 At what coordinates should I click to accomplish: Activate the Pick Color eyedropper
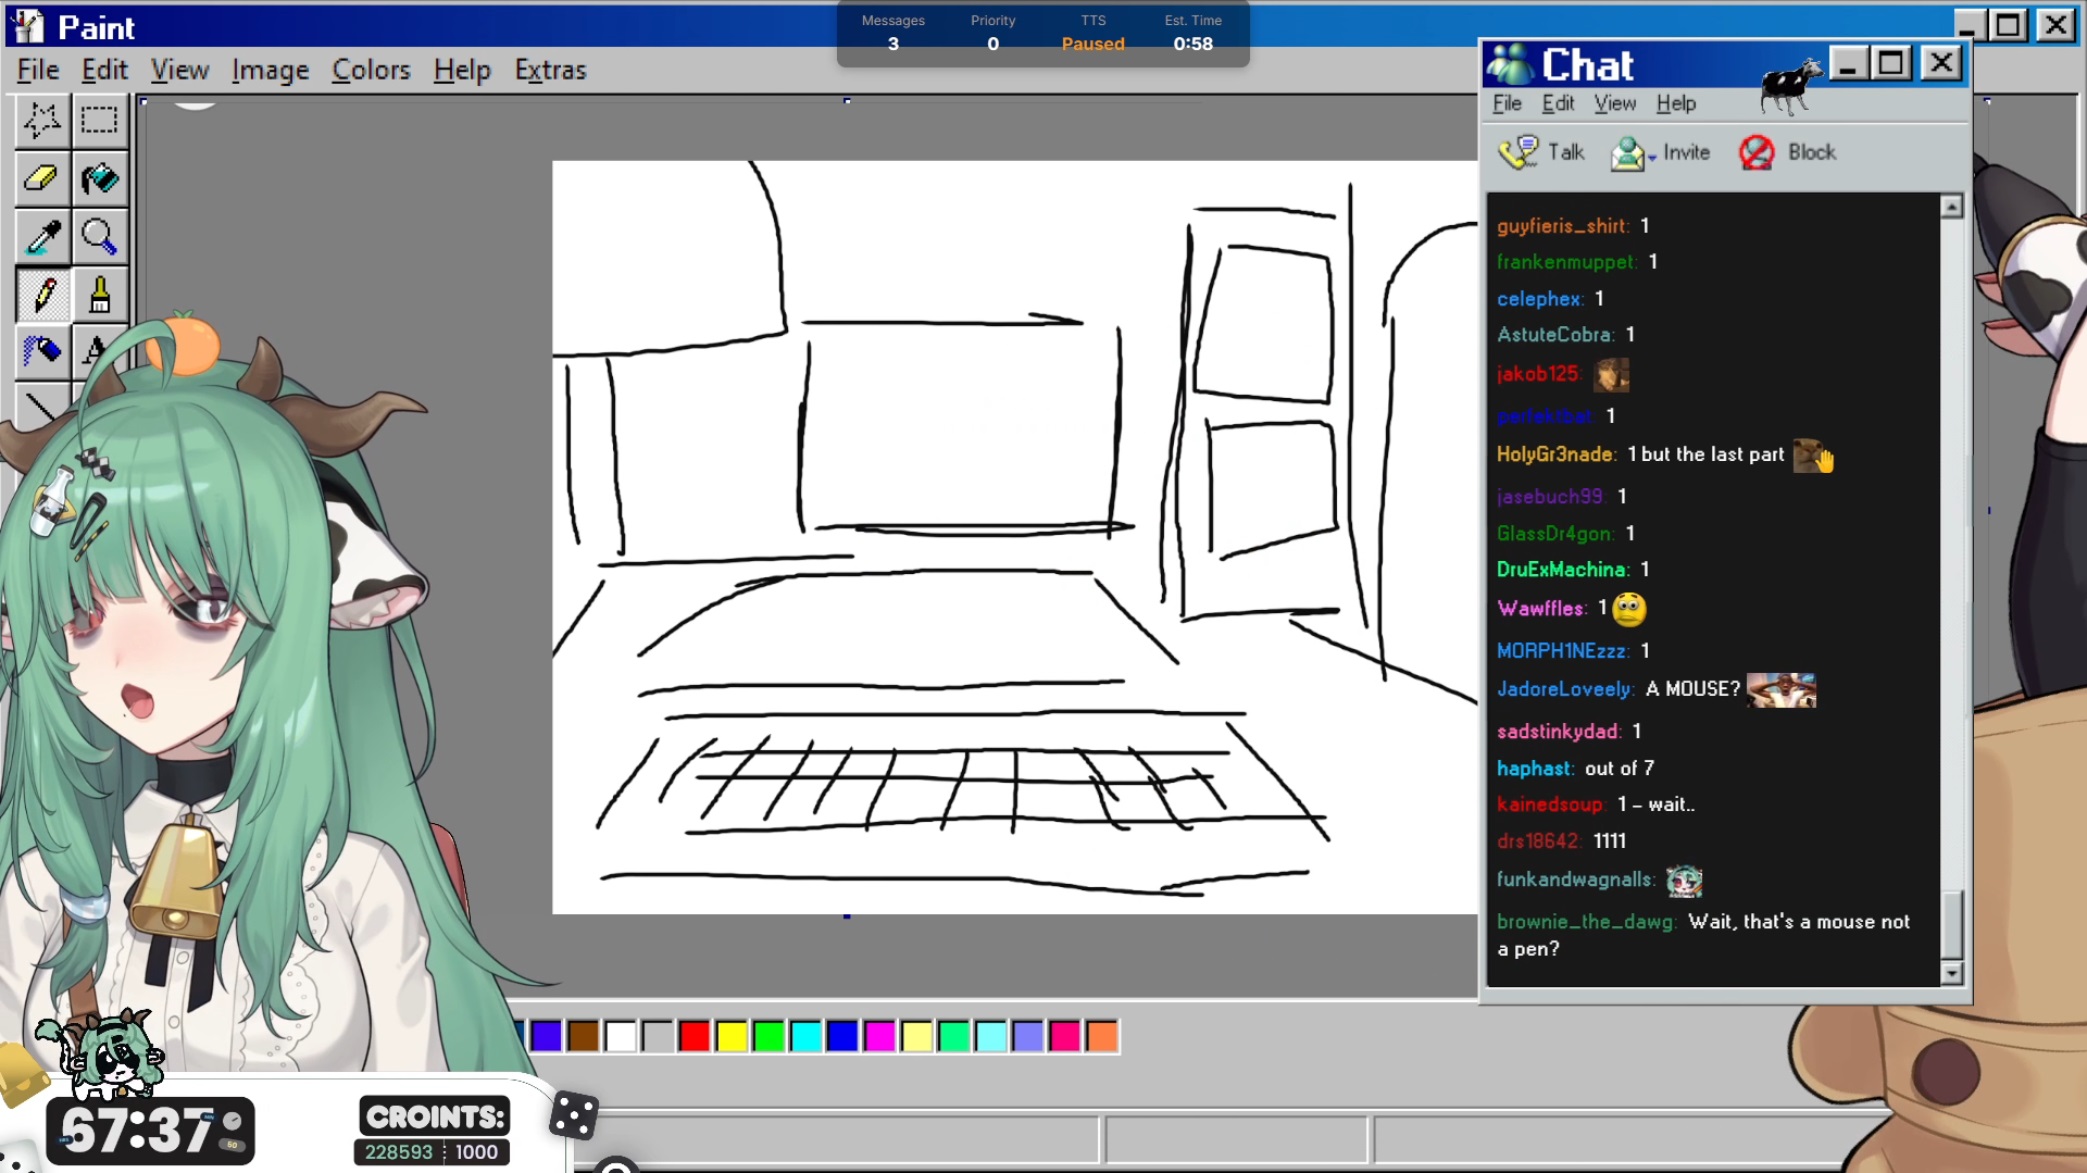click(42, 237)
